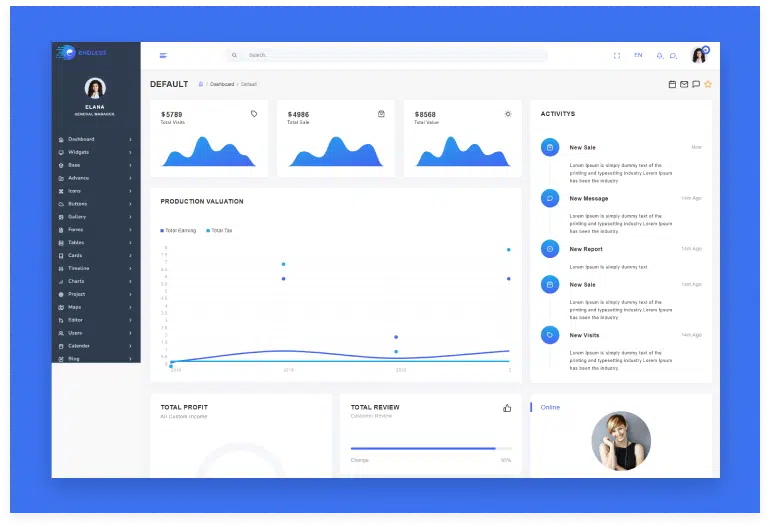This screenshot has width=770, height=527.
Task: Expand the Base menu chevron
Action: click(130, 166)
